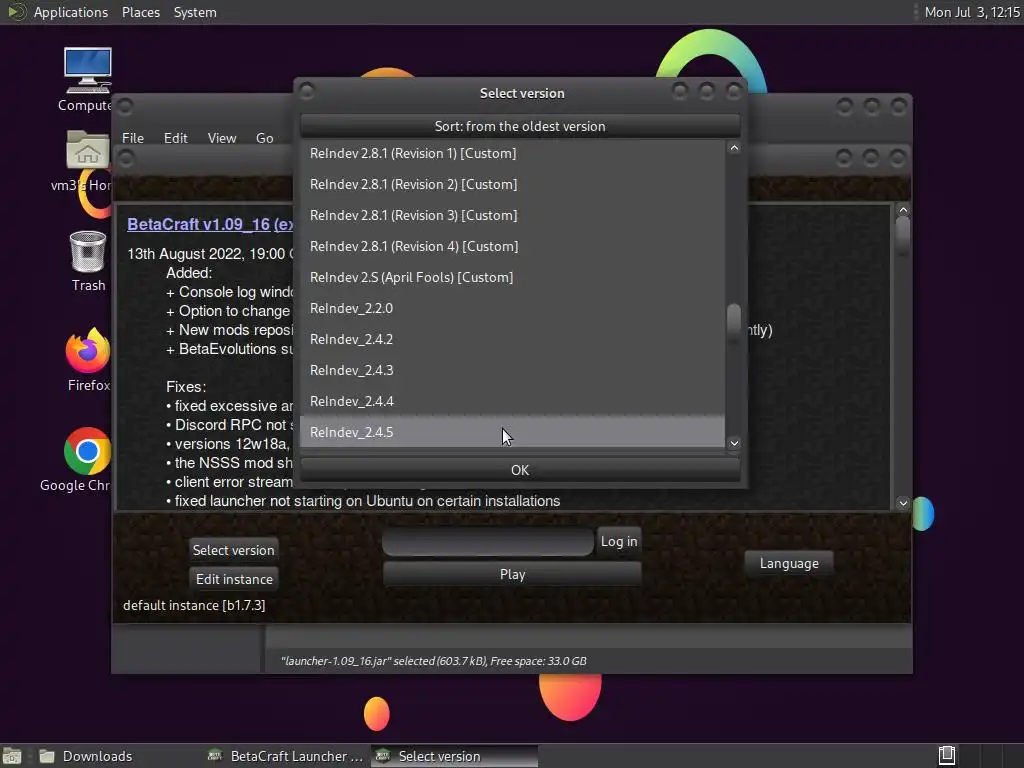Open the View menu in the file manager window
This screenshot has width=1024, height=768.
click(221, 138)
